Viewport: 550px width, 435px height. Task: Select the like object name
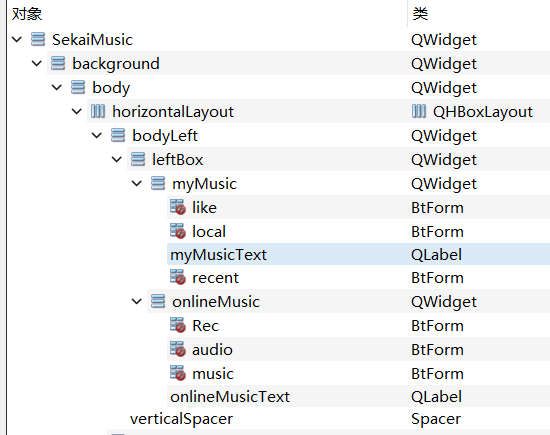(x=204, y=207)
